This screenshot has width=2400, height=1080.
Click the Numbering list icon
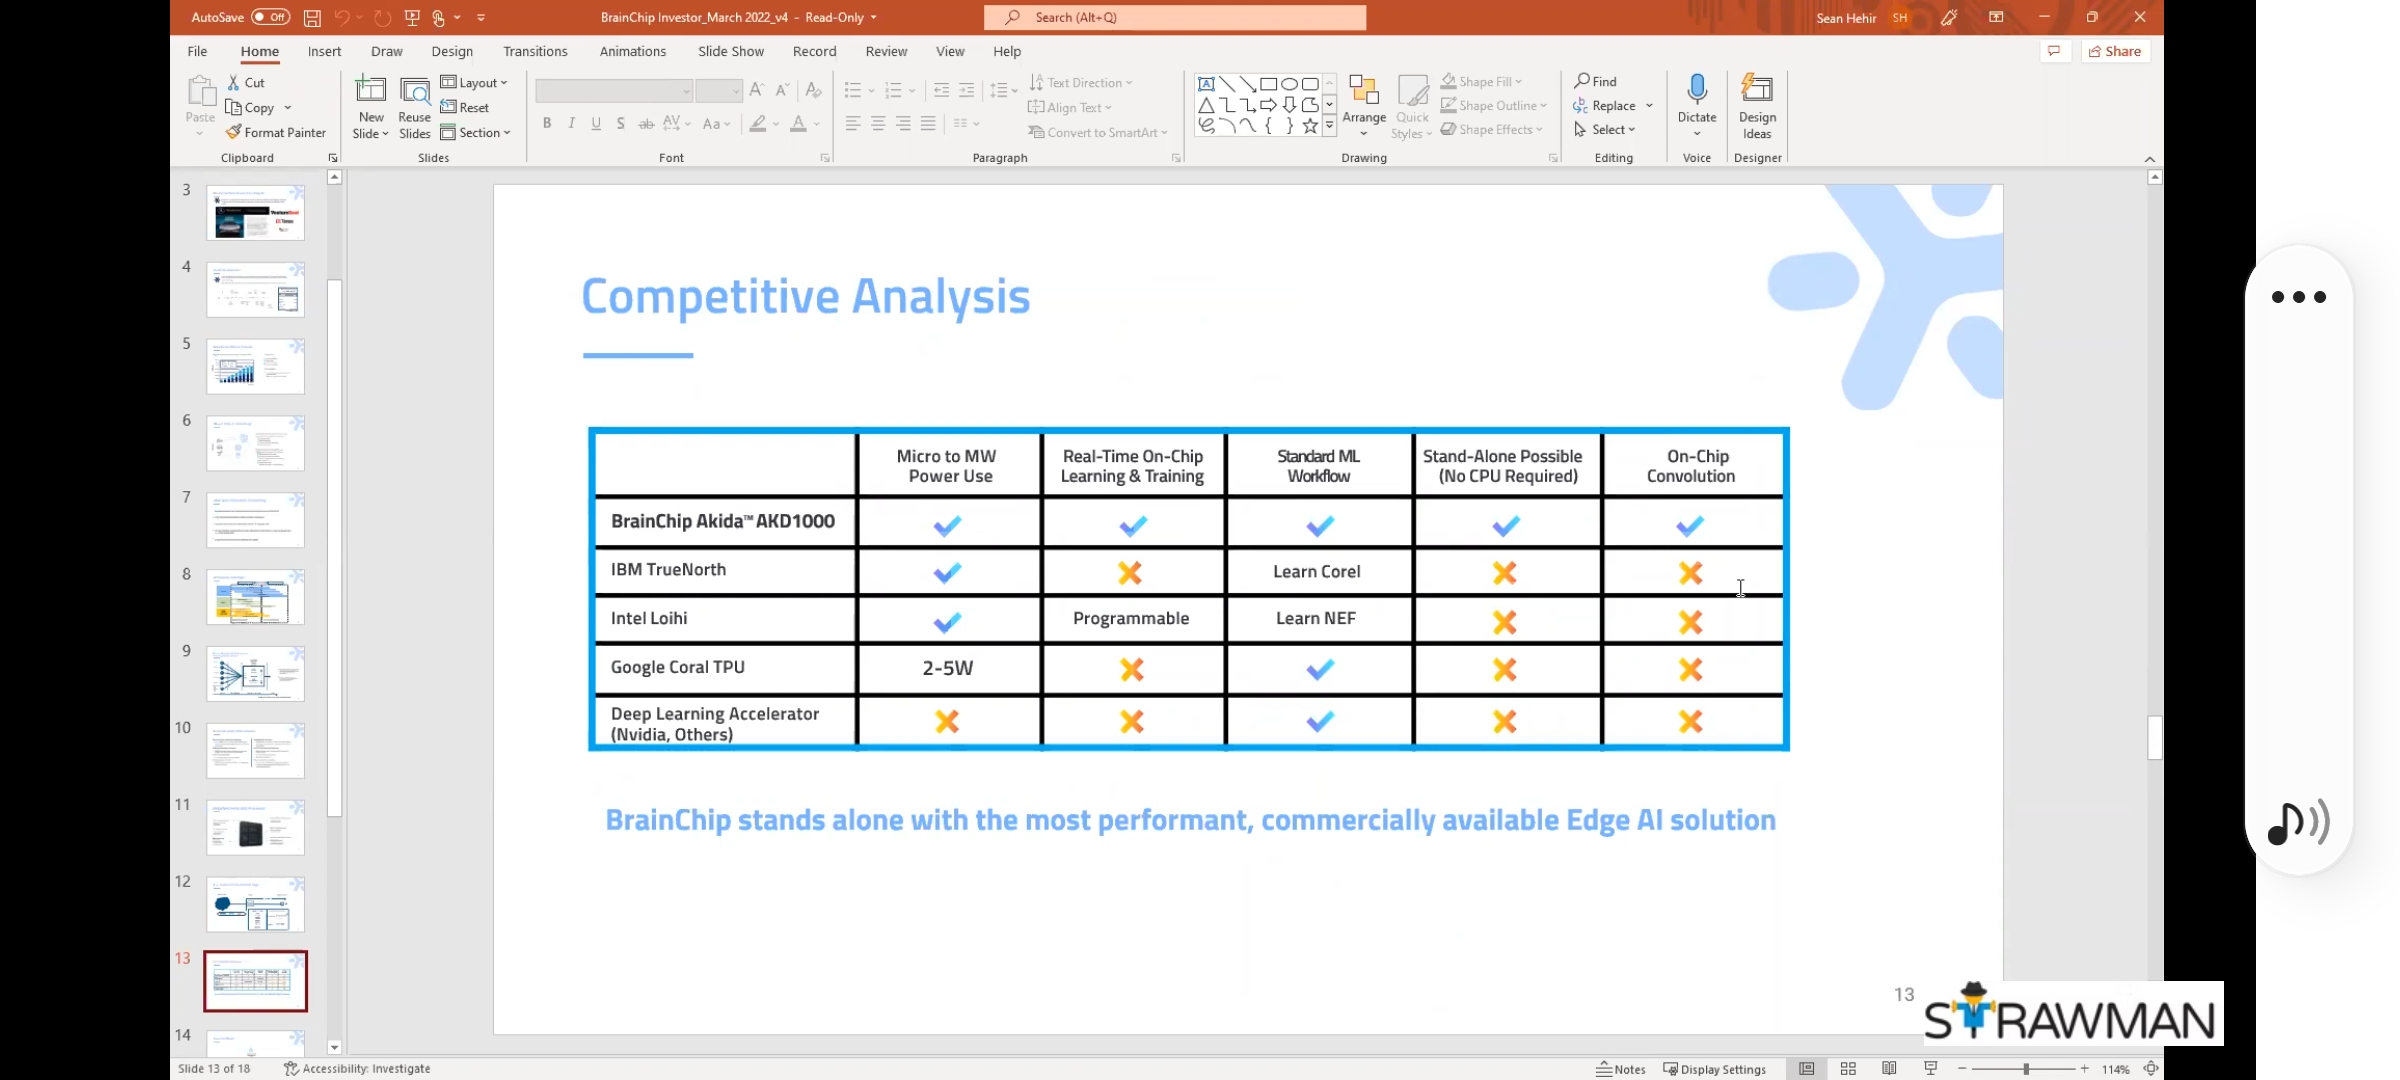[893, 90]
